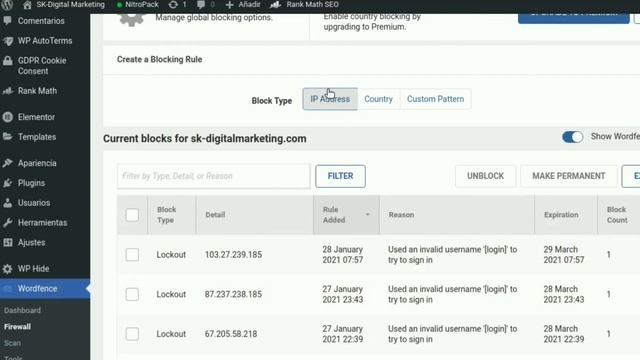The width and height of the screenshot is (640, 360).
Task: Check the row for 87.237.238.185
Action: coord(132,294)
